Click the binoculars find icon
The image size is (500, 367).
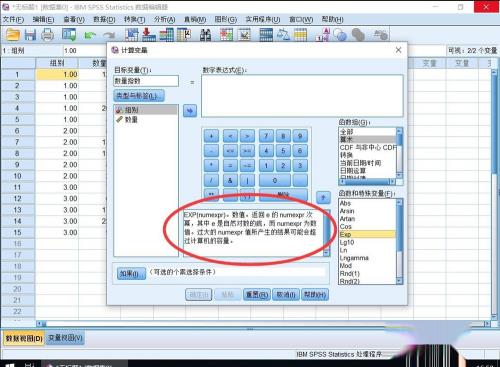[x=205, y=35]
